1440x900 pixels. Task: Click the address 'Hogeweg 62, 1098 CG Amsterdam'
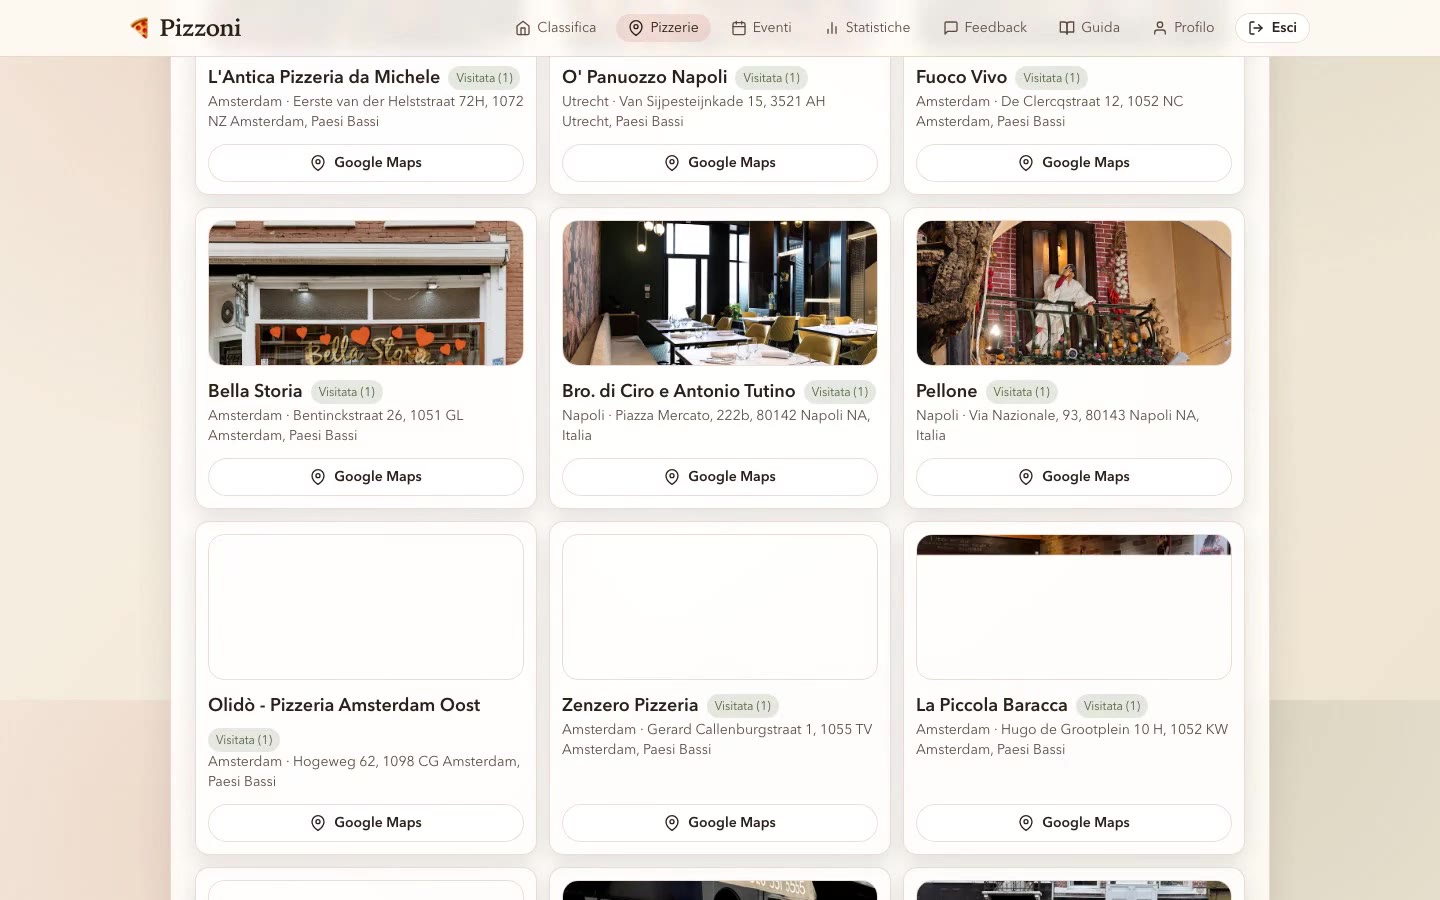tap(405, 761)
